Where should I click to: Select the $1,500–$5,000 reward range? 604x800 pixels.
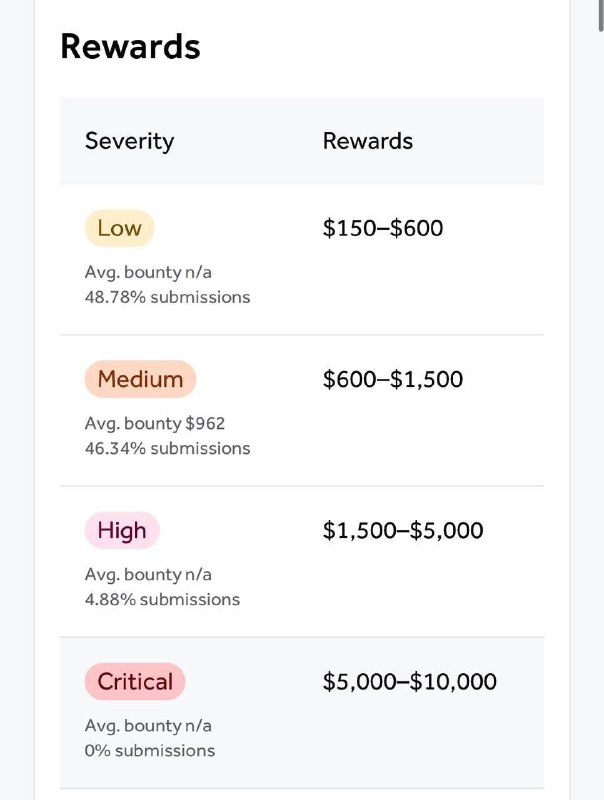click(x=403, y=530)
